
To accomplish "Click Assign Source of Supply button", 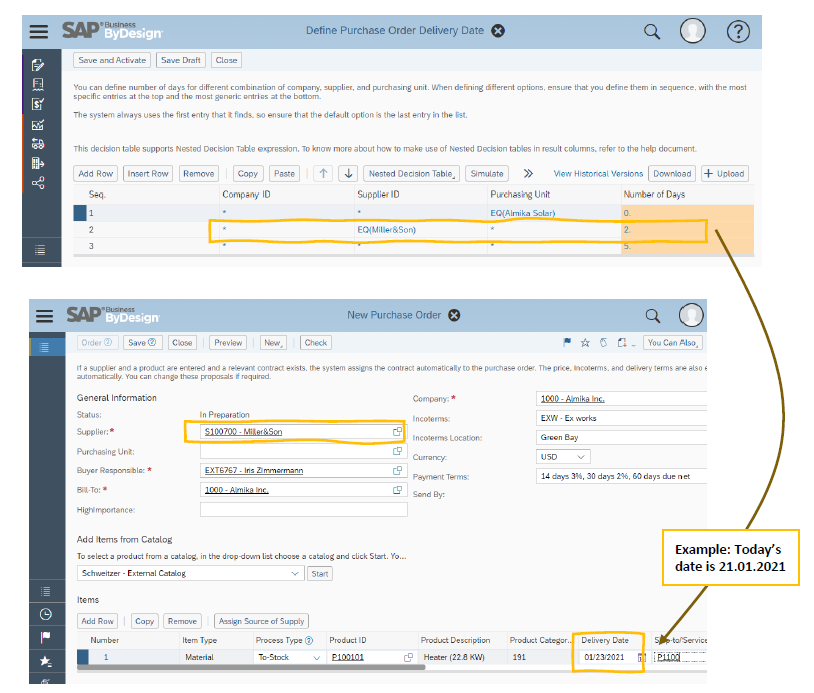I will point(262,621).
